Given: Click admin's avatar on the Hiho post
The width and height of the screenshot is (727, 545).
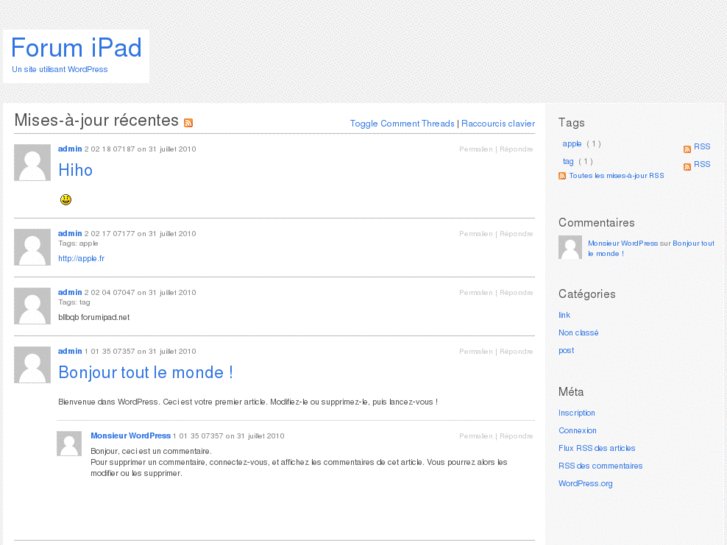Looking at the screenshot, I should click(x=32, y=162).
